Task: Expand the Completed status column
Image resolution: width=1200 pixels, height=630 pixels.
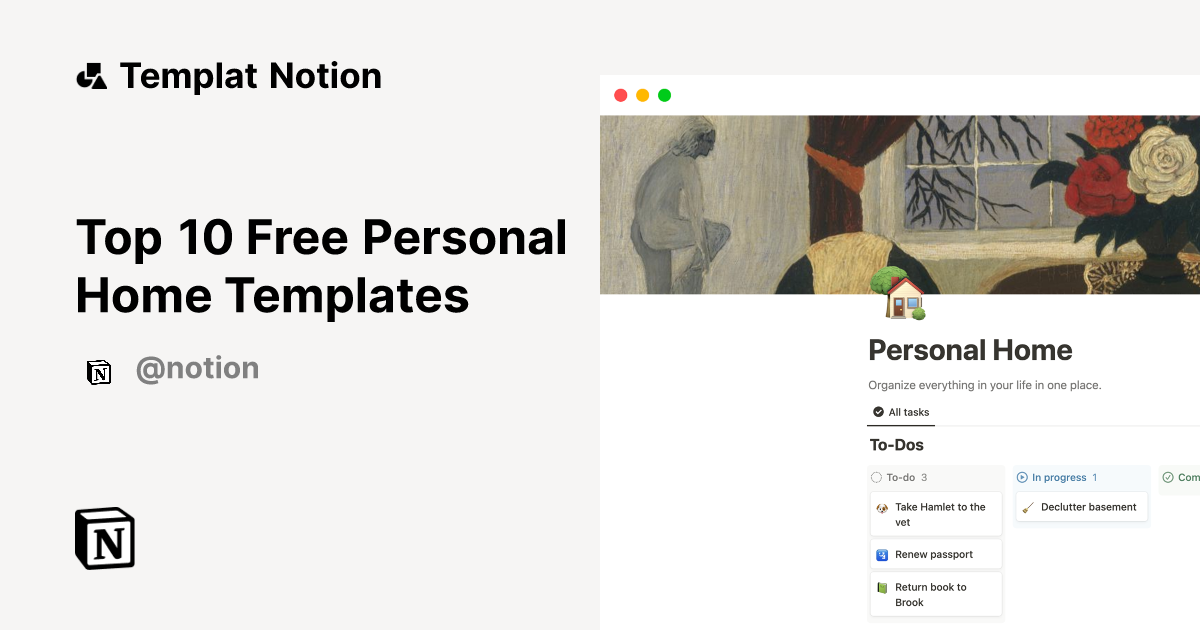Action: (1184, 477)
